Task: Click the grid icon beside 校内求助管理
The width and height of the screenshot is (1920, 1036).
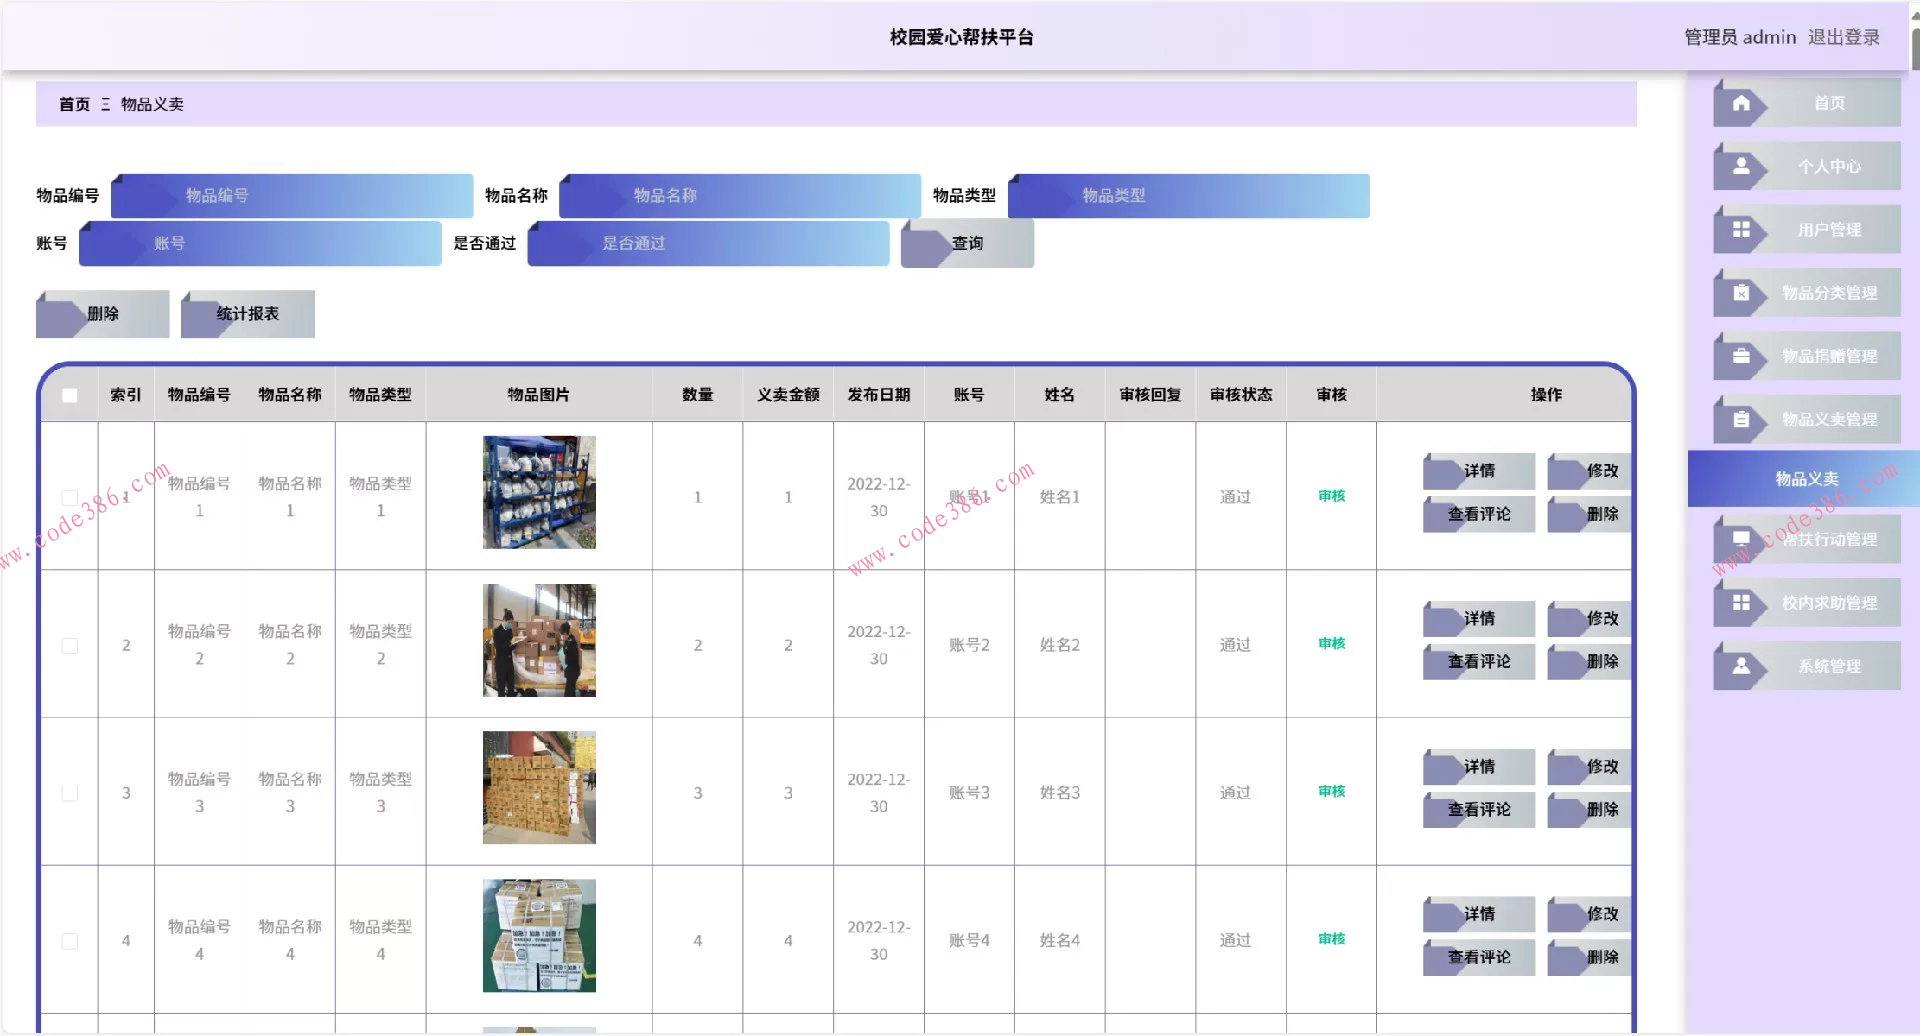Action: pos(1741,603)
